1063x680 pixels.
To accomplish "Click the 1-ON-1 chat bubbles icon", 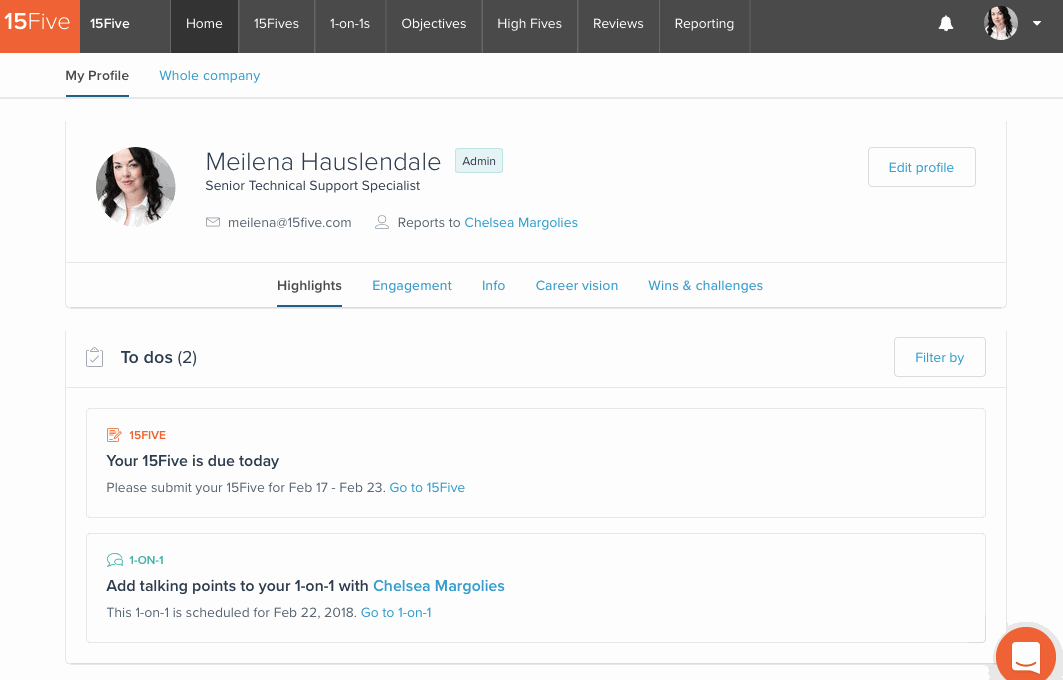I will (x=115, y=560).
